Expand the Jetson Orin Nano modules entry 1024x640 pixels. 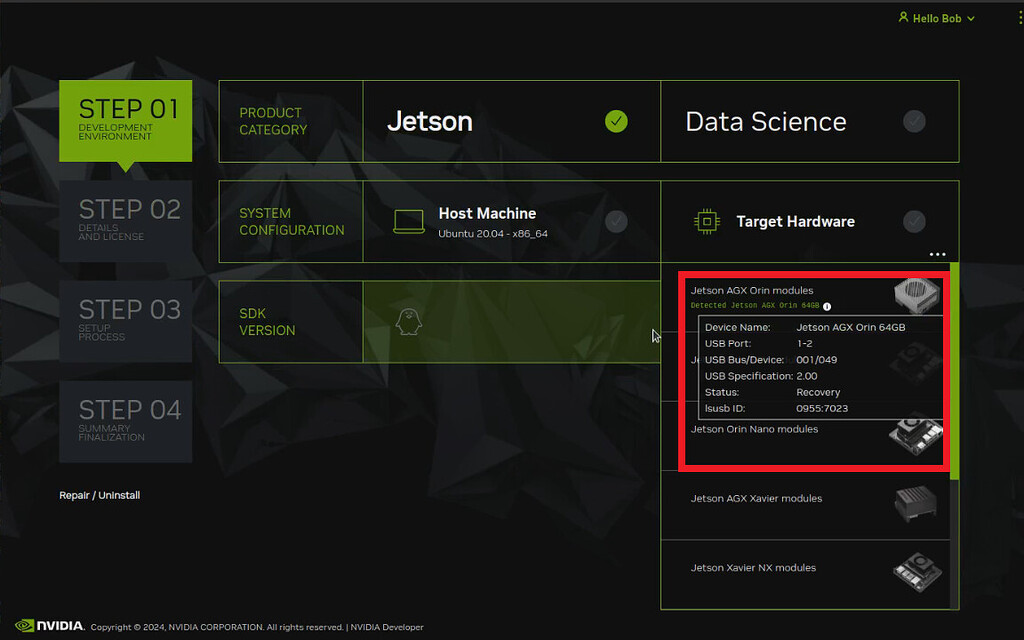[753, 429]
